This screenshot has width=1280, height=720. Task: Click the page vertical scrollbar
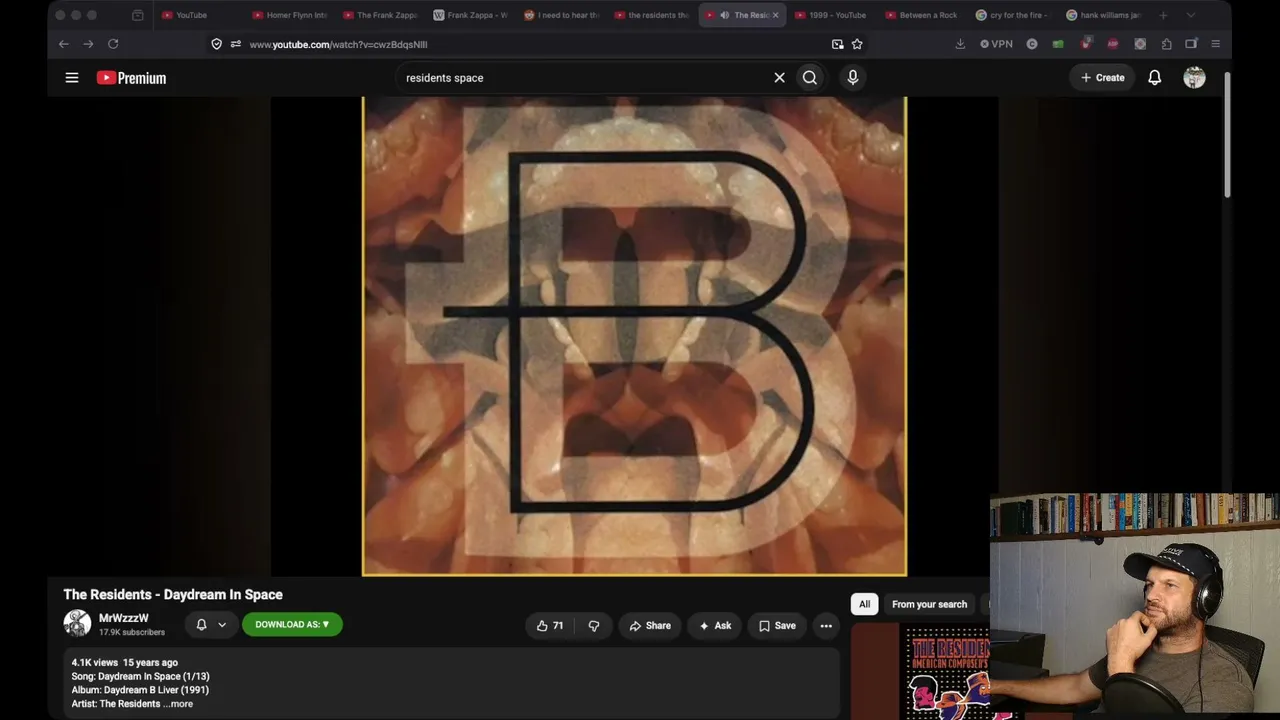point(1227,135)
